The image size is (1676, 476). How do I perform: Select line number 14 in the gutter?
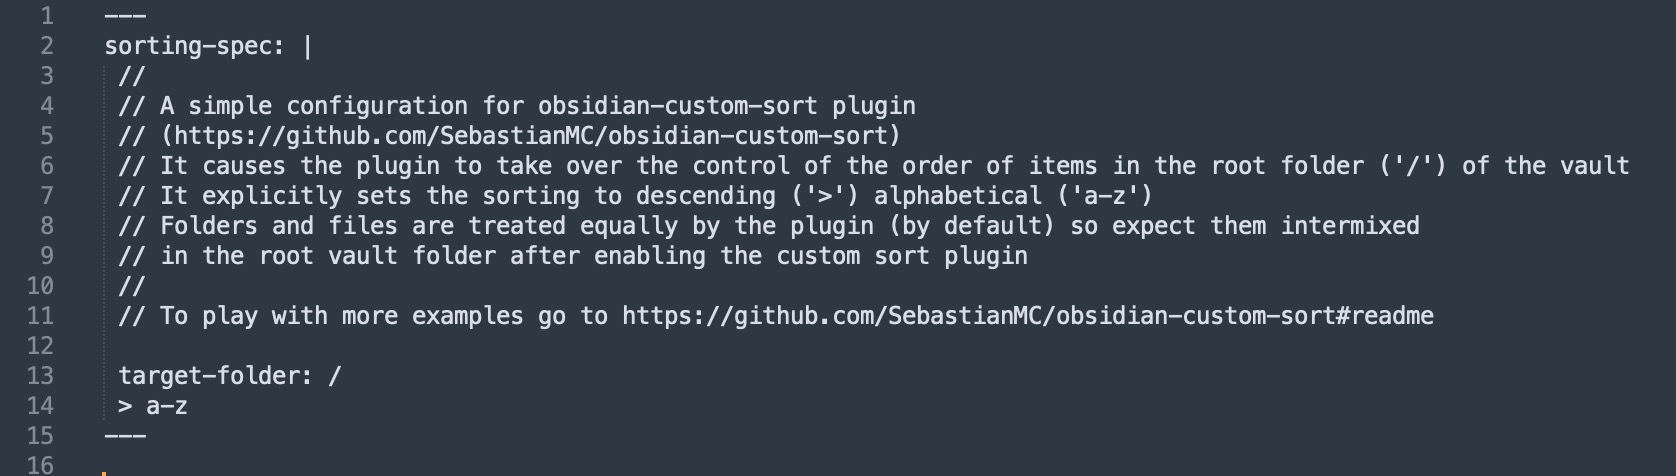pos(40,406)
